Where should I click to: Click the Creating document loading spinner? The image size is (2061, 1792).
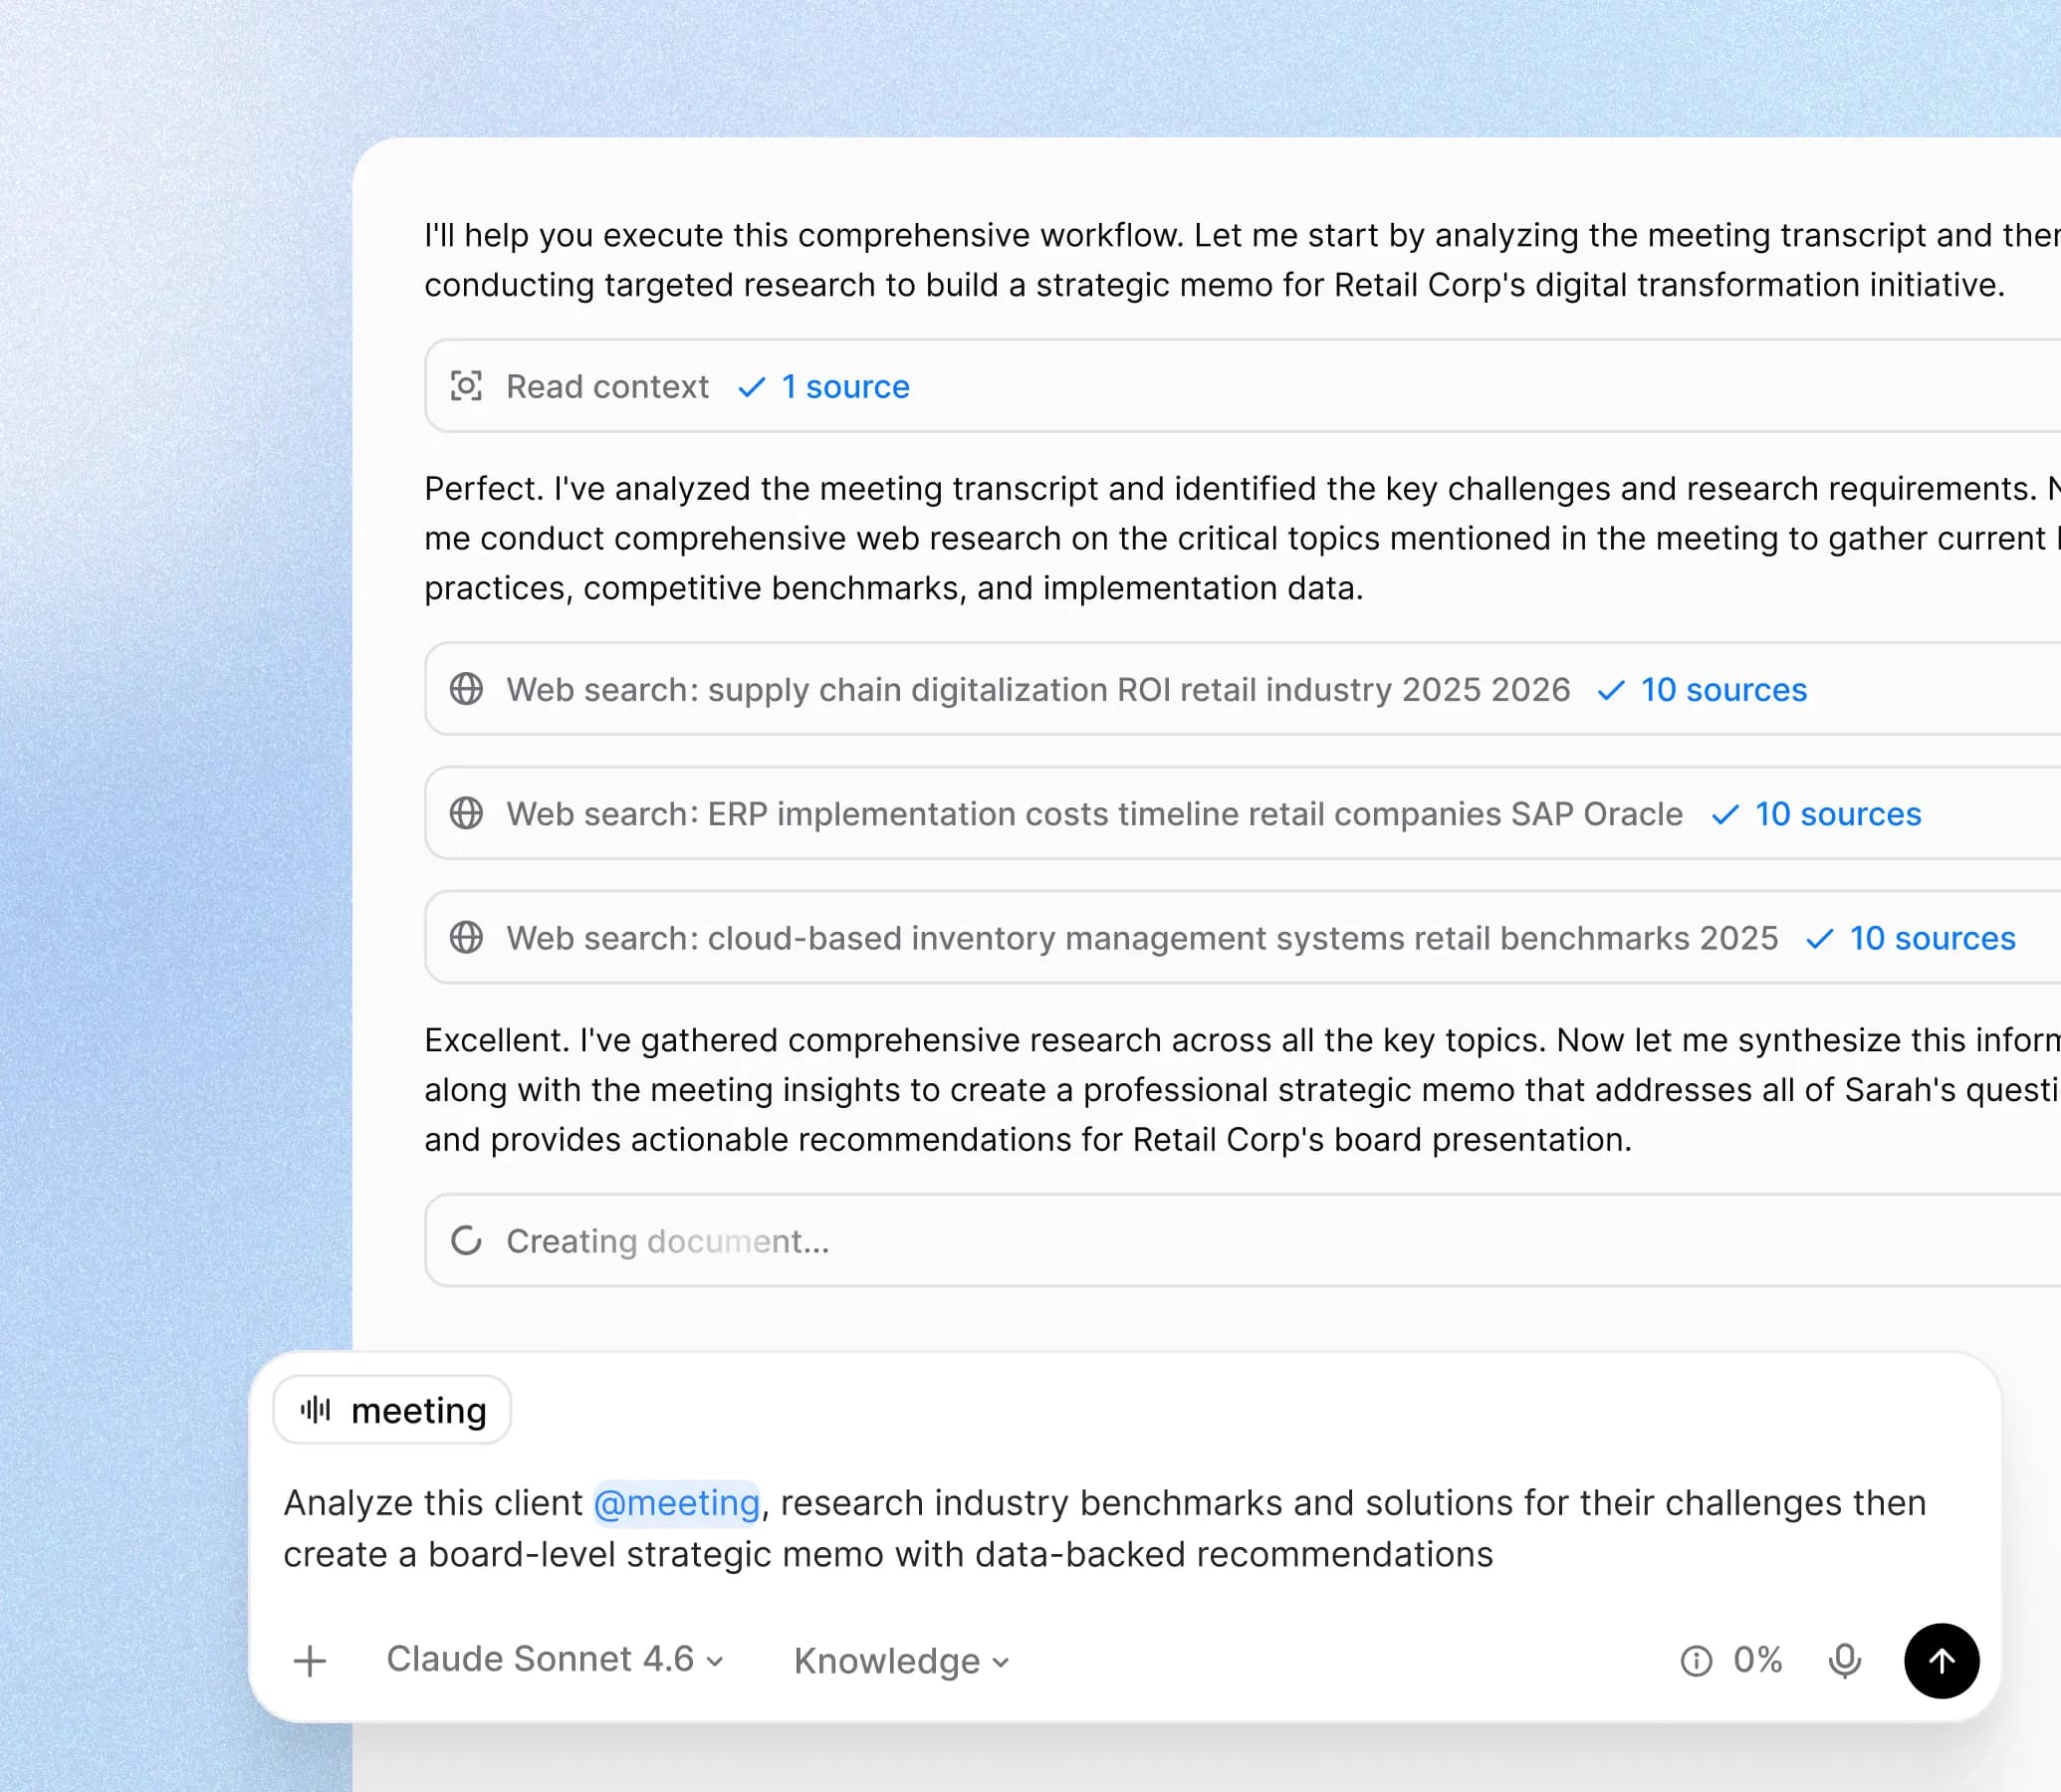(x=466, y=1241)
